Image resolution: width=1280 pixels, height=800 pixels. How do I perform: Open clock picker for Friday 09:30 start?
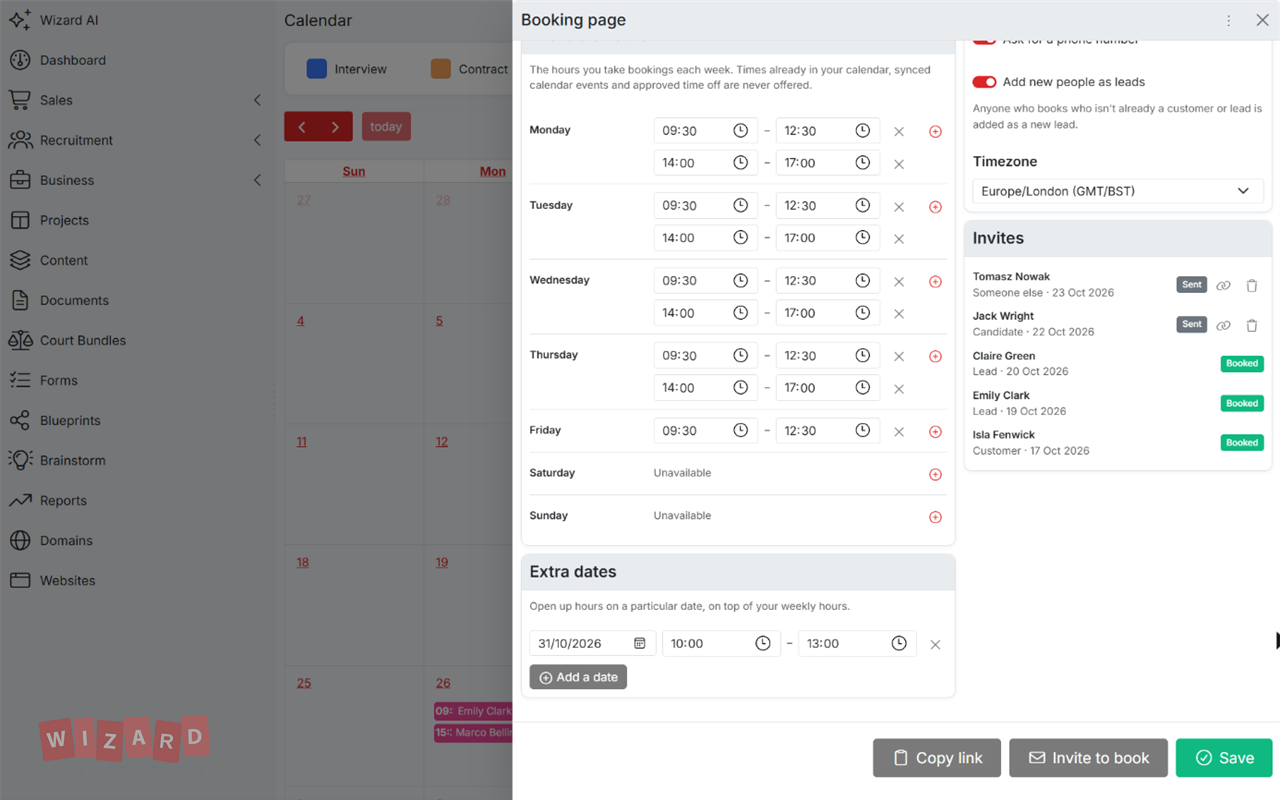click(740, 431)
